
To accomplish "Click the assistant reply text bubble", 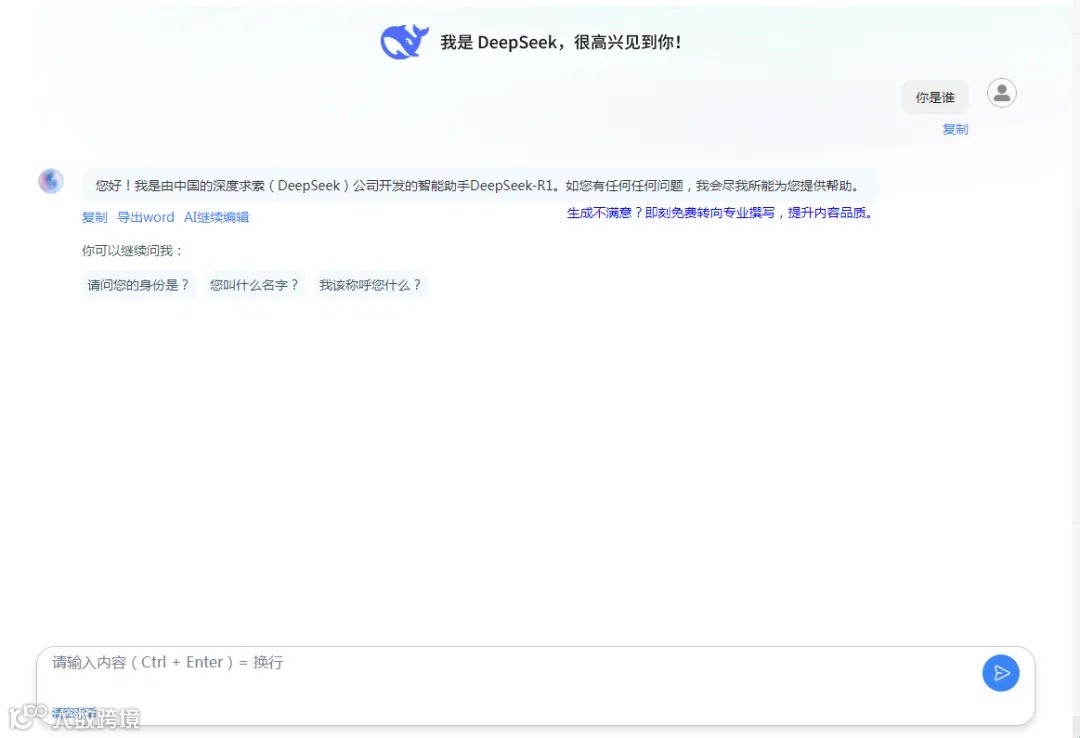I will pos(480,185).
